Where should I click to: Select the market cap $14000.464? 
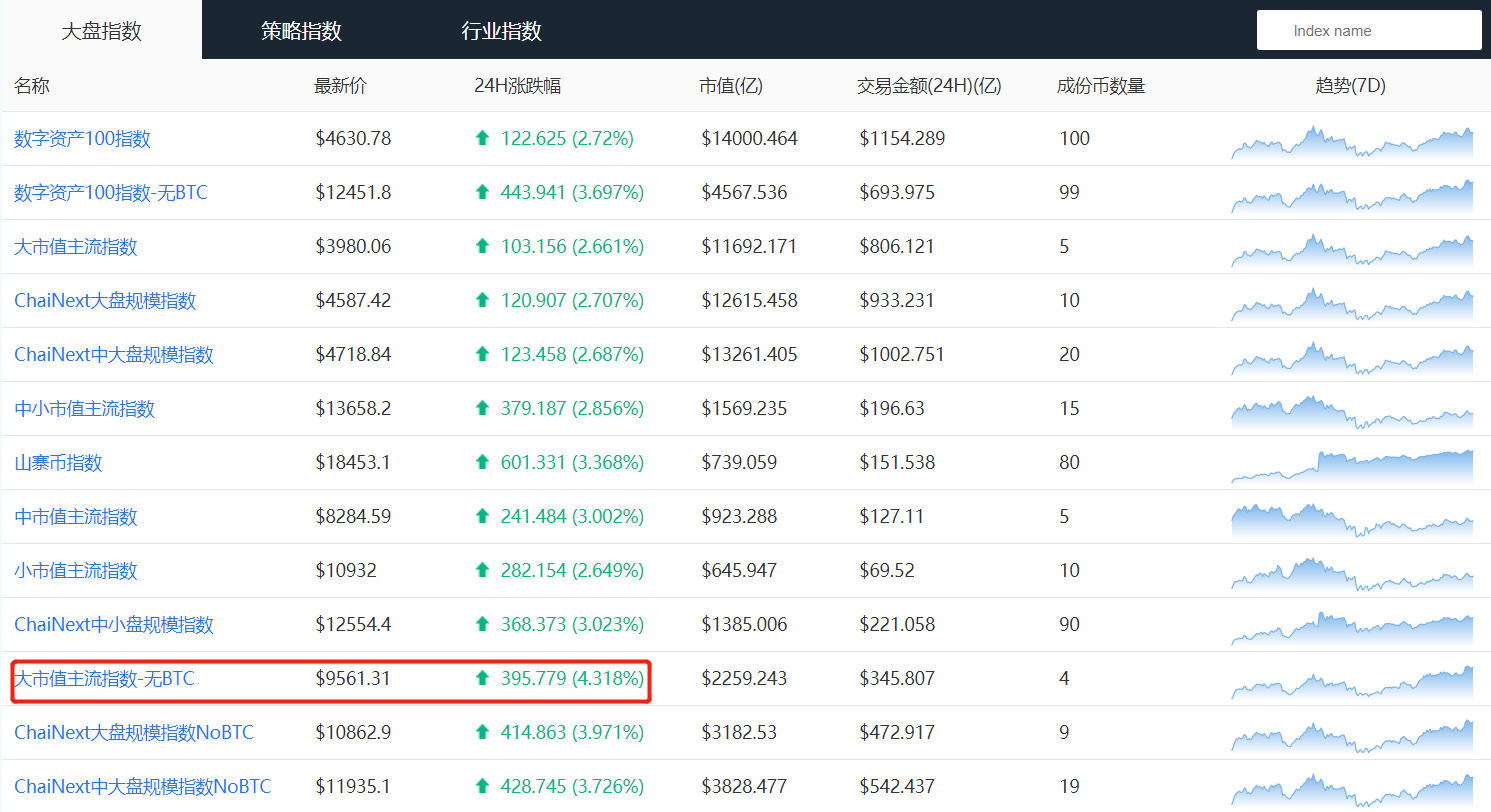coord(750,139)
